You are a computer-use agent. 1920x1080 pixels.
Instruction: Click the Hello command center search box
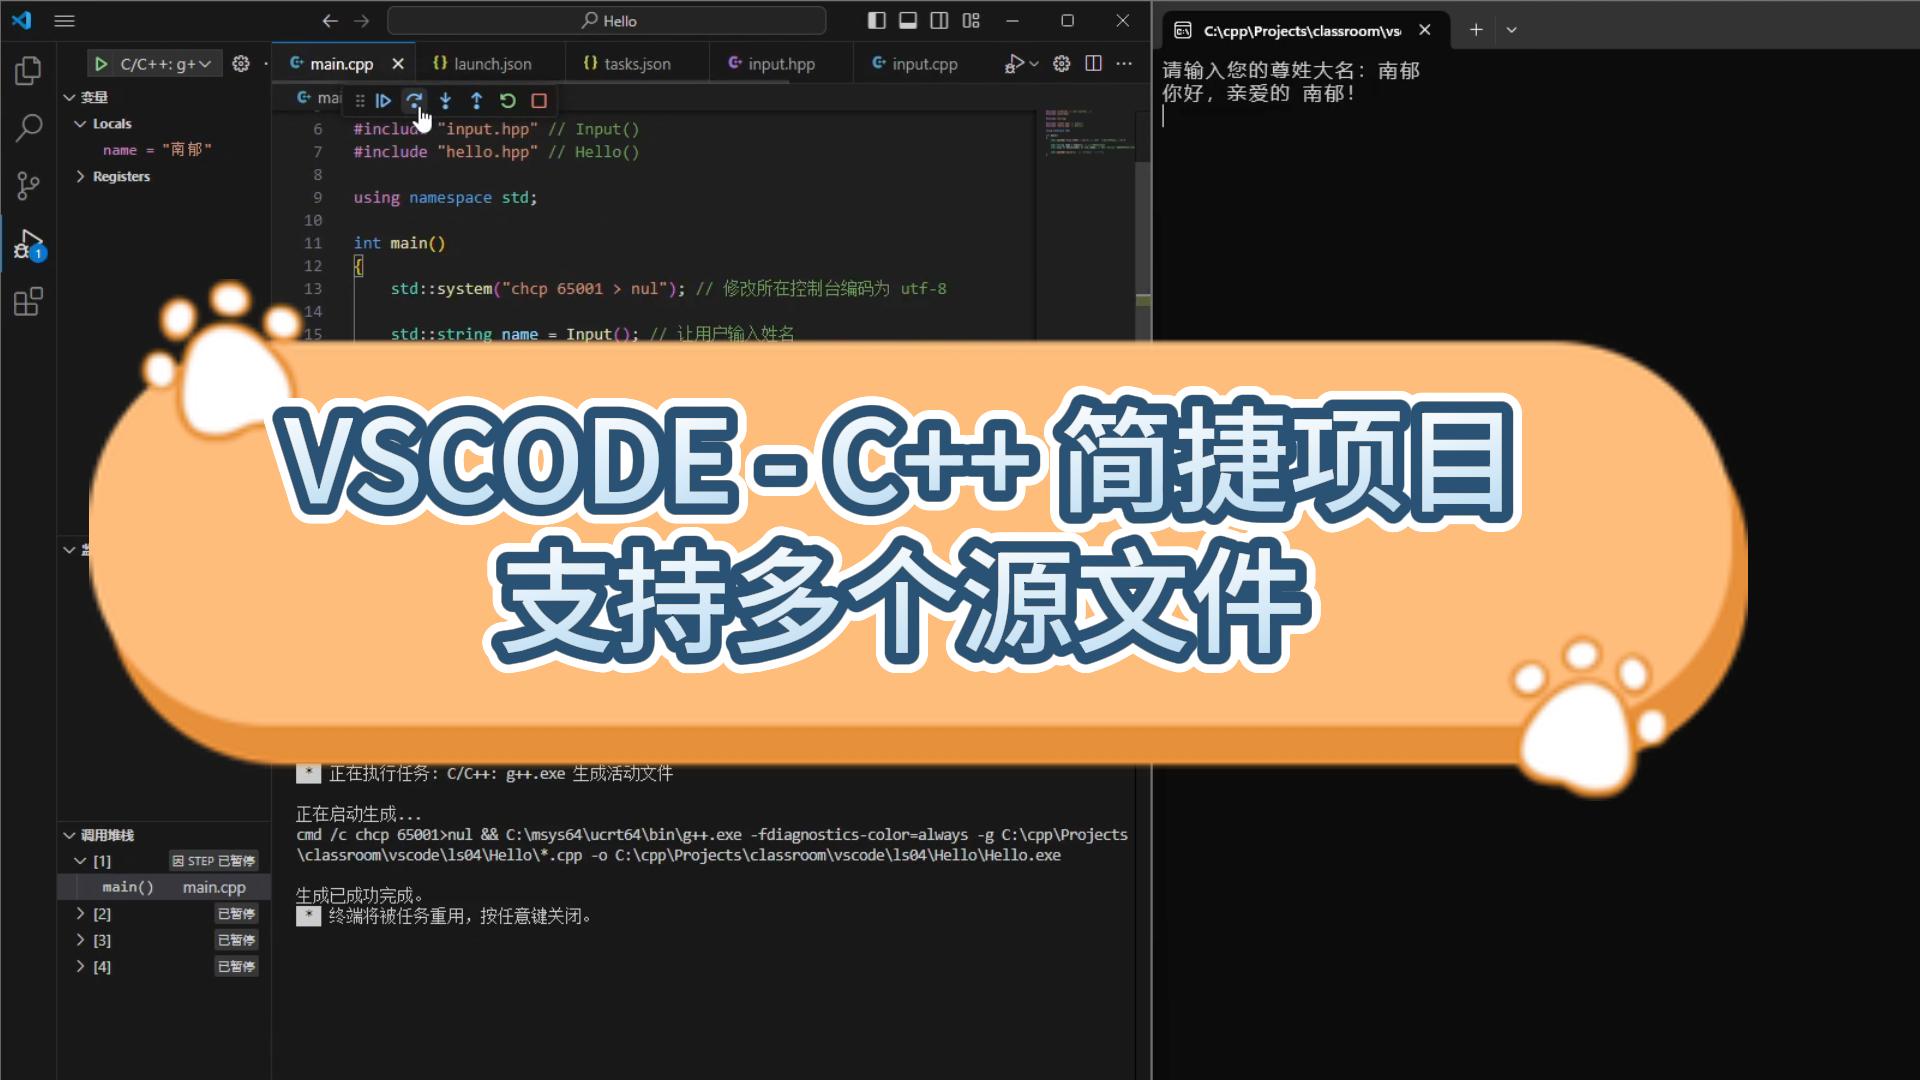click(x=607, y=20)
